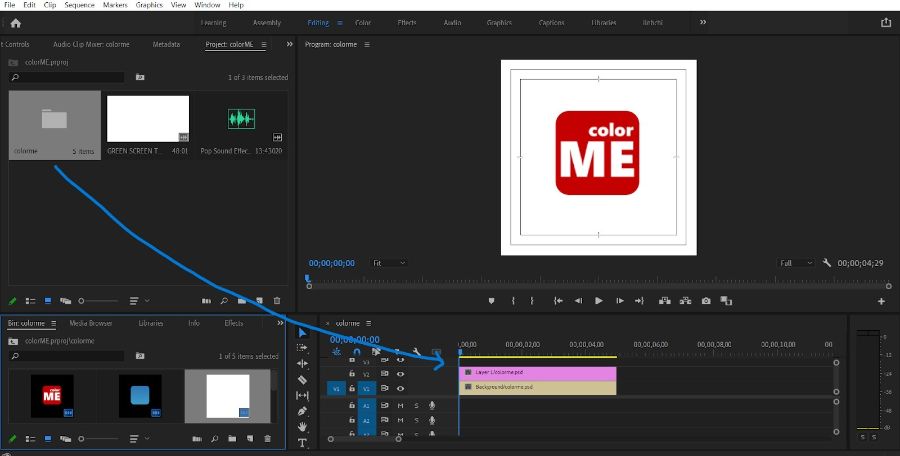Toggle nest insert mode in timeline
900x456 pixels.
pyautogui.click(x=336, y=352)
